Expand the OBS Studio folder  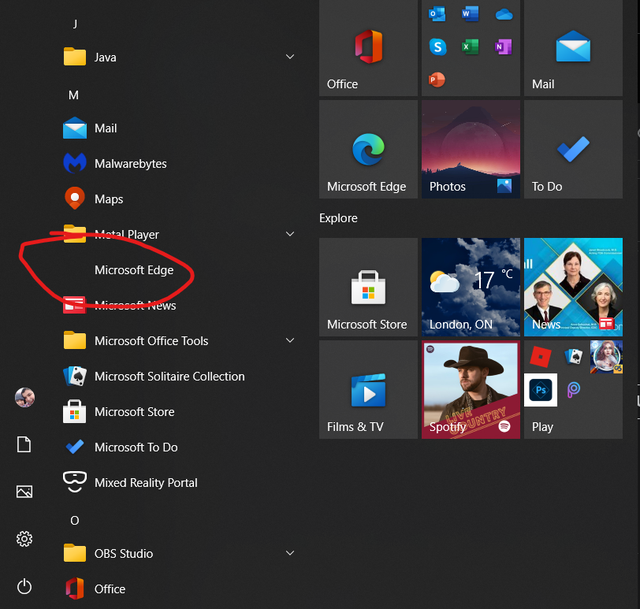[x=290, y=553]
